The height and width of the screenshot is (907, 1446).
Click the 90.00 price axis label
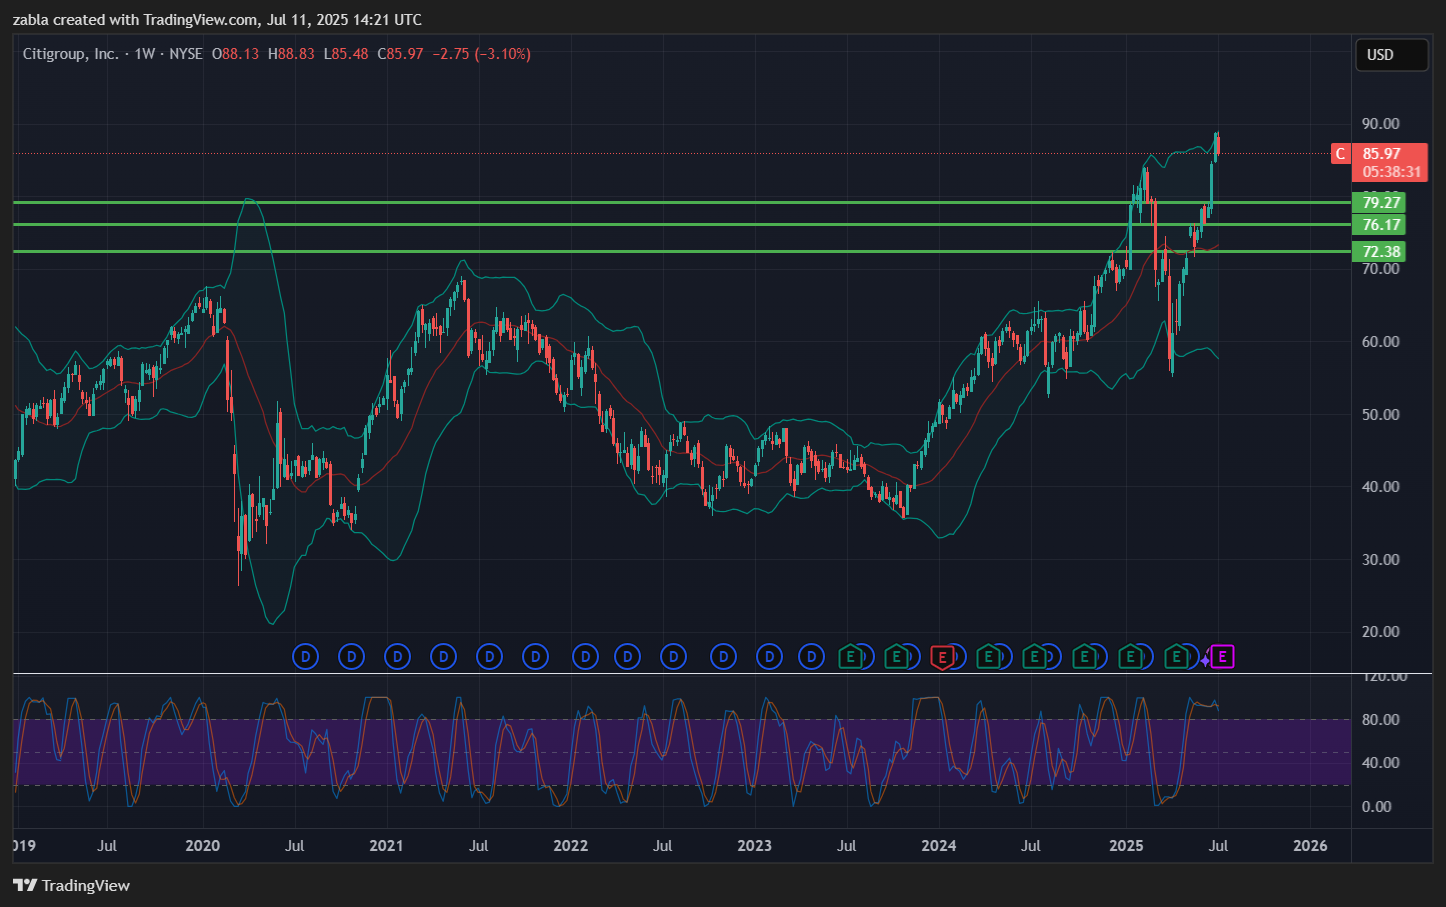coord(1380,124)
